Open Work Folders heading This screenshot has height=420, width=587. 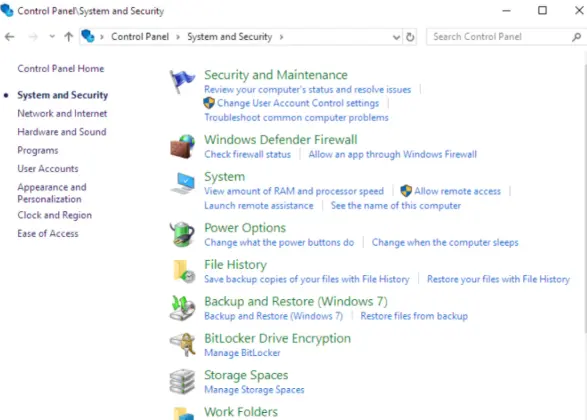point(241,412)
